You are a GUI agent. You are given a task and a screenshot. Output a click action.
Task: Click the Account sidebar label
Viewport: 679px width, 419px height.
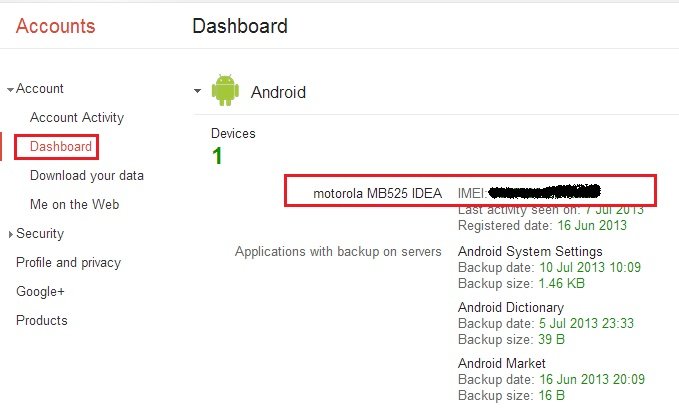point(39,89)
